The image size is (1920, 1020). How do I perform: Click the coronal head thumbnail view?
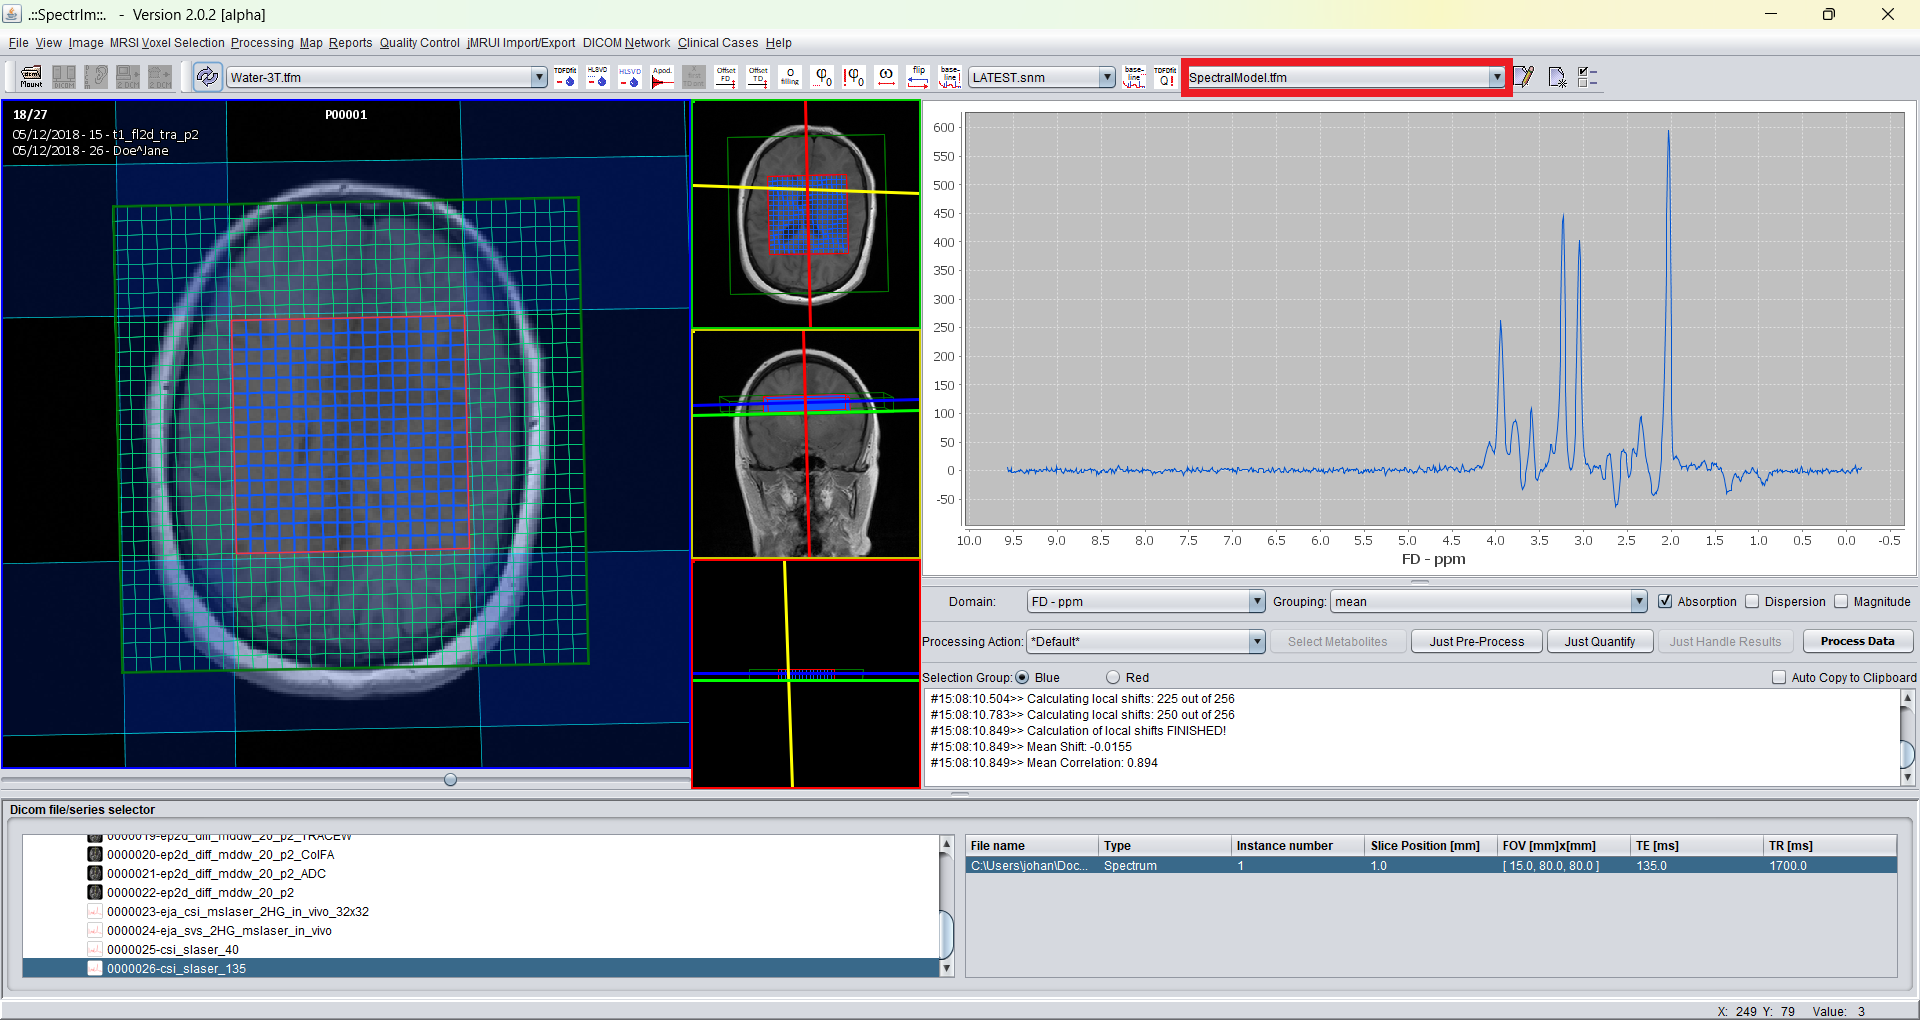tap(806, 444)
